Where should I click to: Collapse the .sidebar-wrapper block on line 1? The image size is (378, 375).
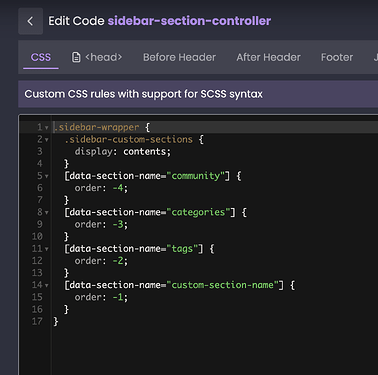47,128
